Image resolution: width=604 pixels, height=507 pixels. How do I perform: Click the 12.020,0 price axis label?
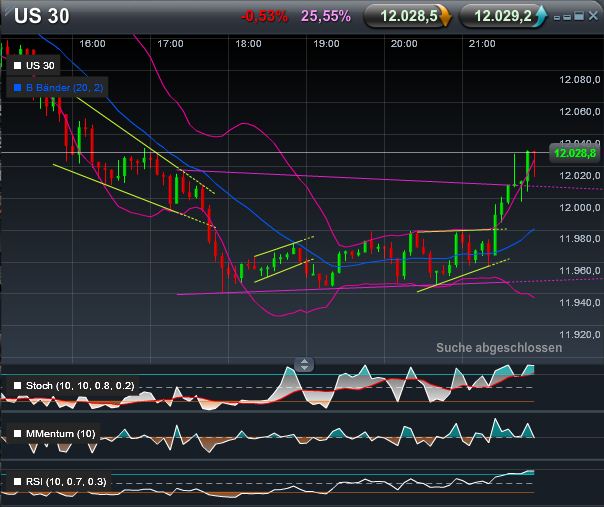point(580,176)
